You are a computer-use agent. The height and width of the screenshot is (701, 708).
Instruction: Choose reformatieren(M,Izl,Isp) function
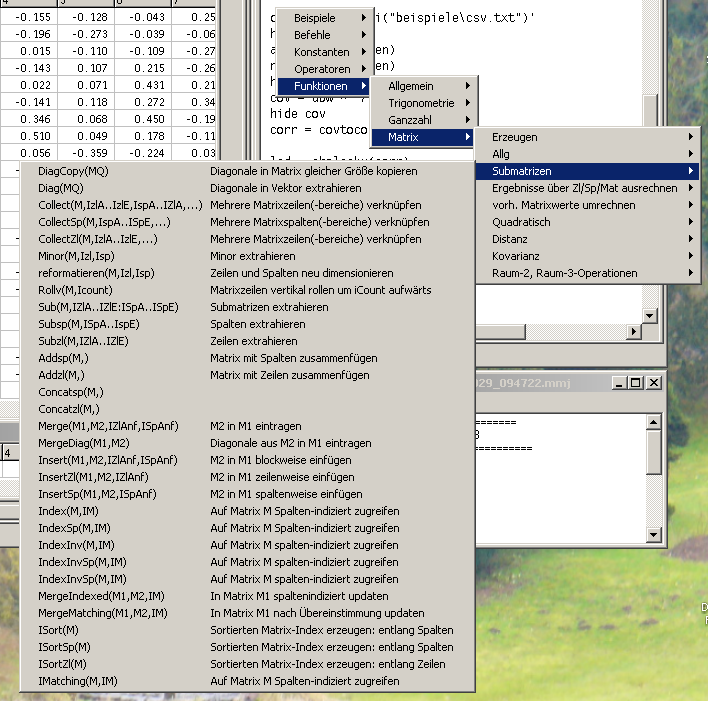point(247,273)
